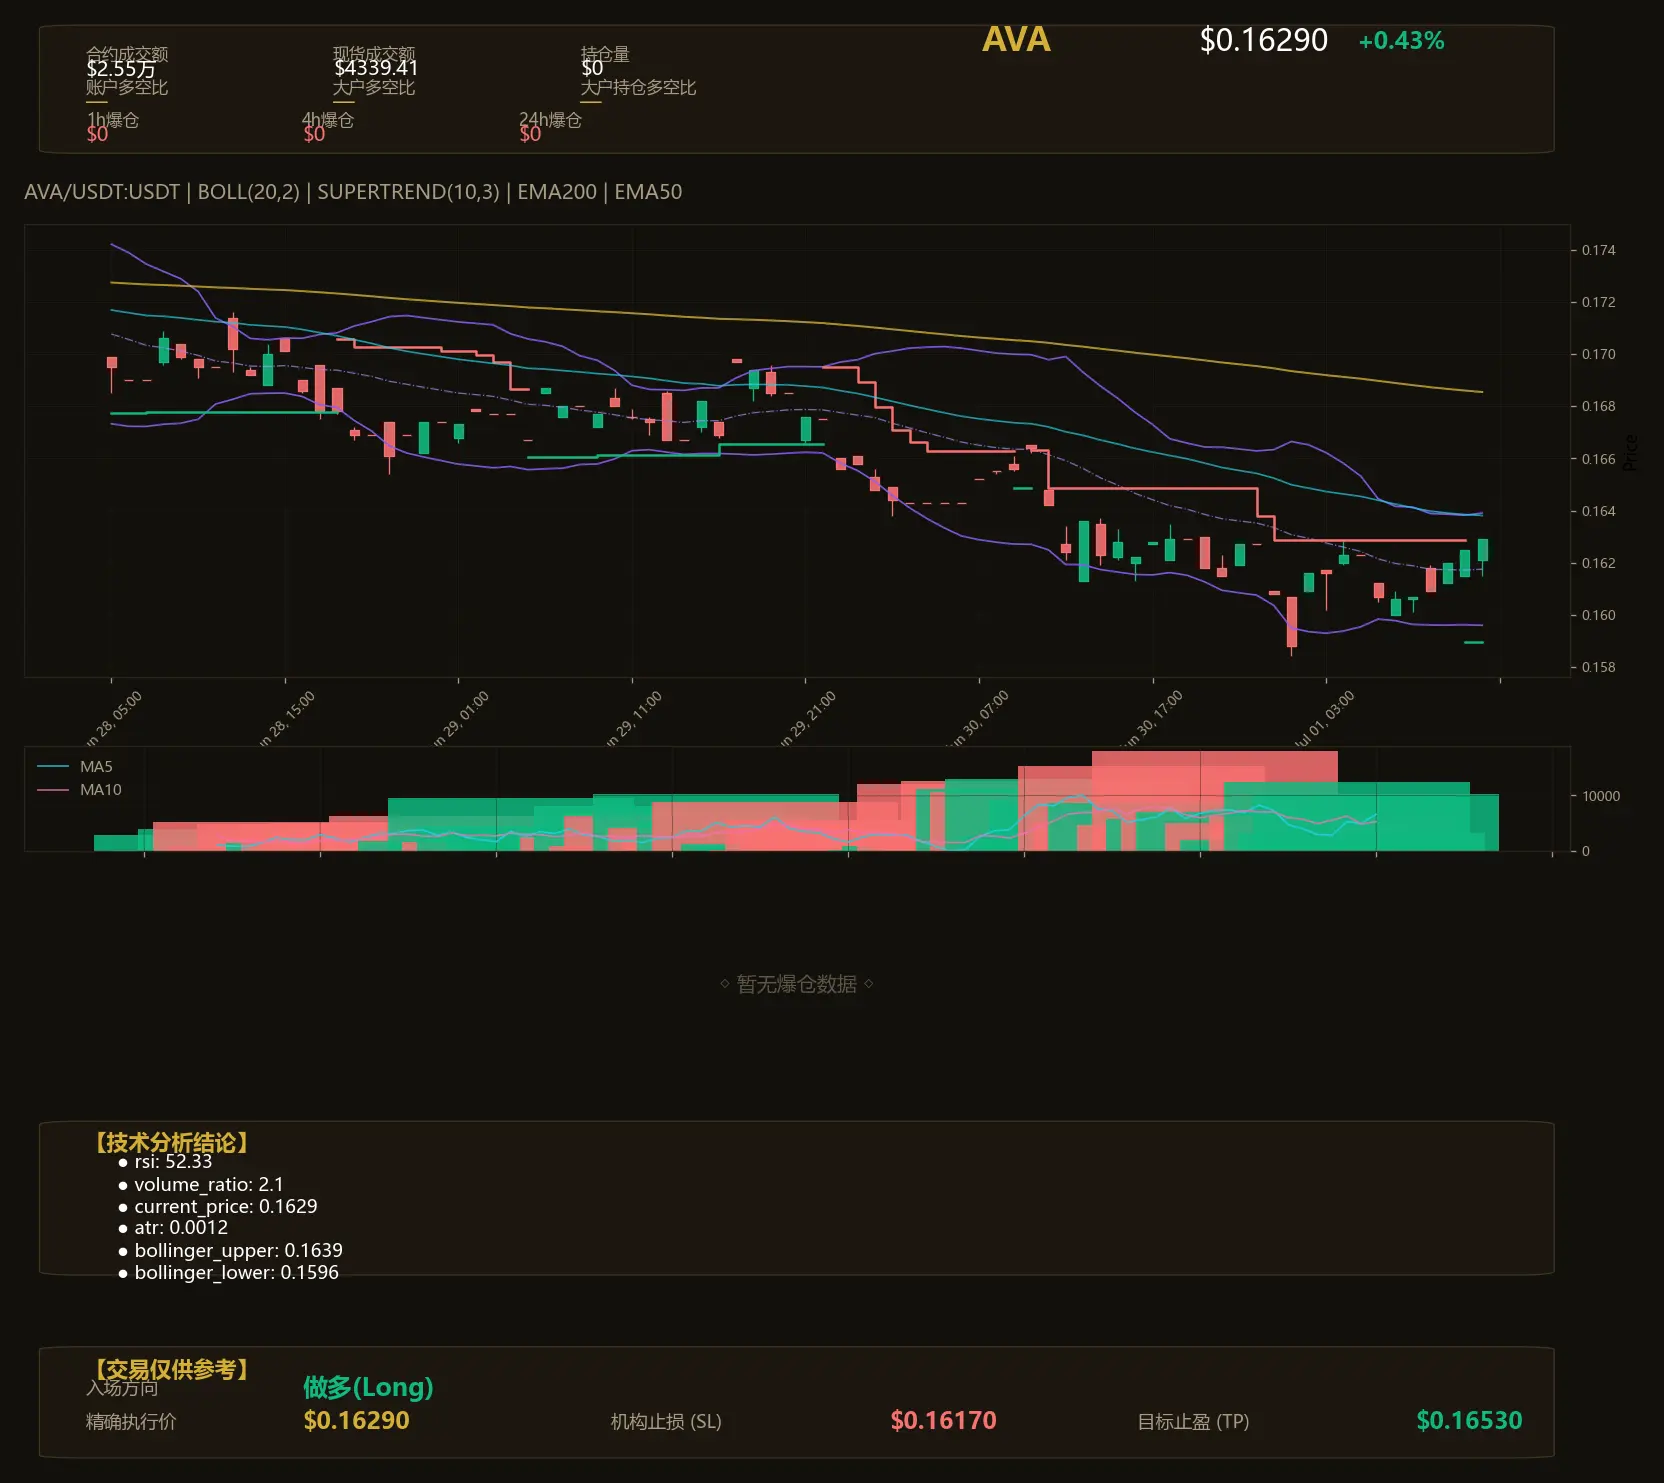This screenshot has height=1483, width=1664.
Task: Select the $0.16290 current price header
Action: tap(1263, 40)
